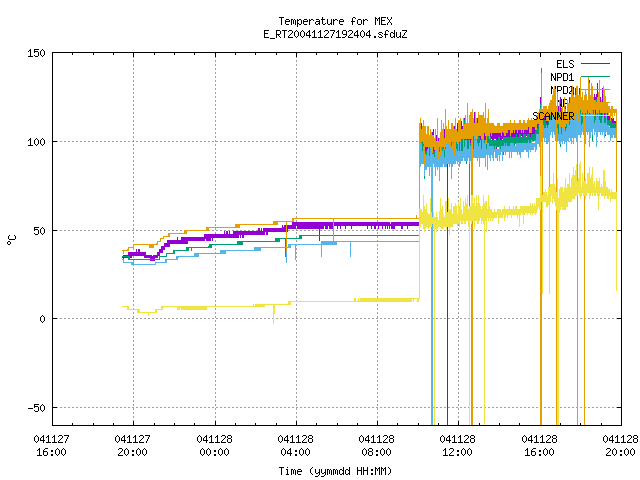Viewport: 640px width, 480px height.
Task: Click the 'NPD2' legend label
Action: pyautogui.click(x=562, y=90)
